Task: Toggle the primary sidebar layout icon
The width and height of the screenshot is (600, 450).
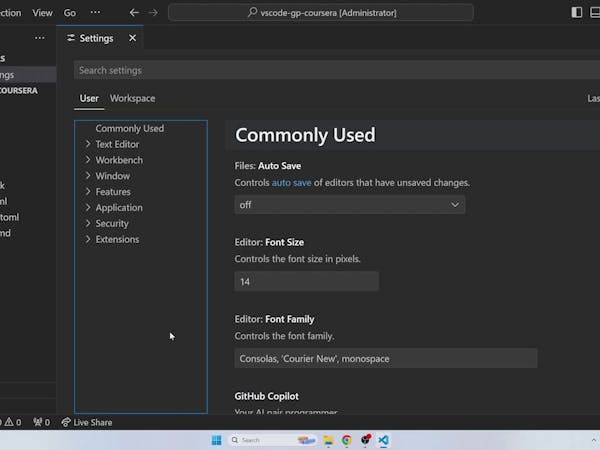Action: [577, 12]
